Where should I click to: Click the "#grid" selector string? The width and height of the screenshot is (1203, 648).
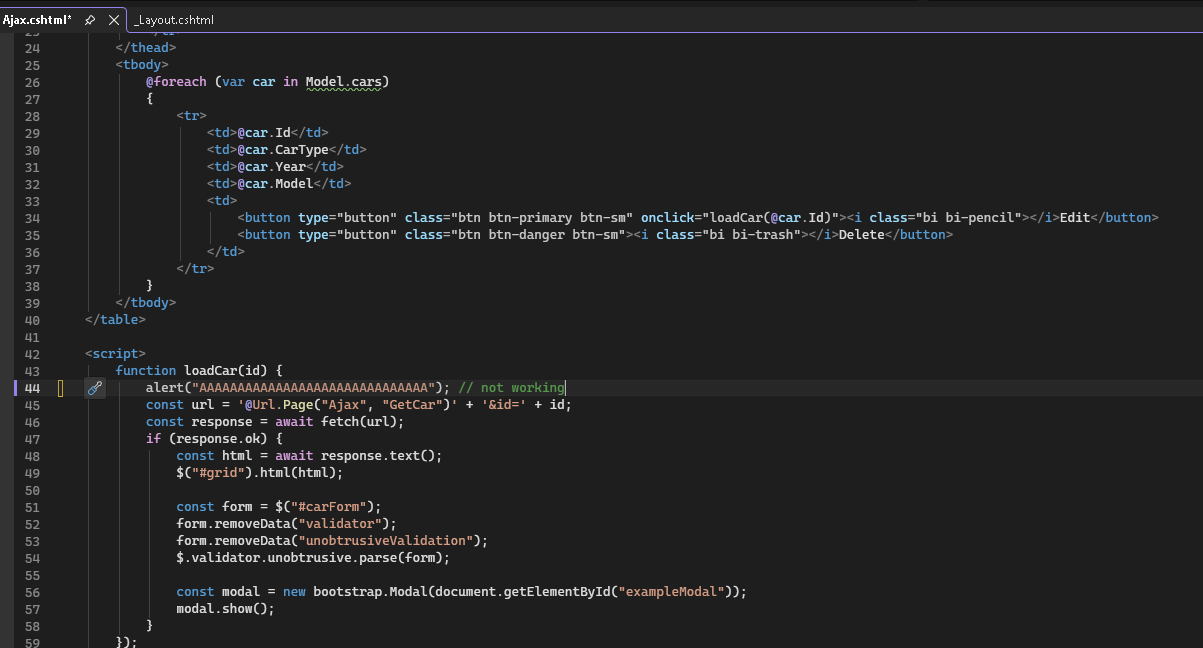pyautogui.click(x=218, y=473)
